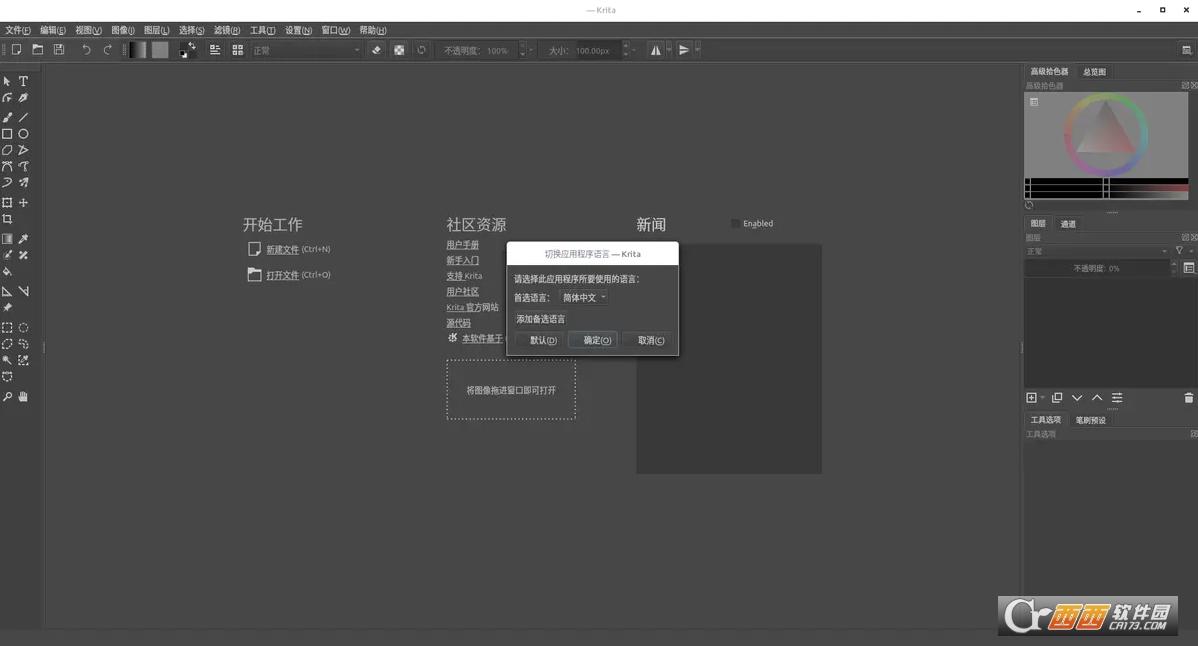Select the Elliptical Selection tool
Image resolution: width=1198 pixels, height=646 pixels.
[x=24, y=328]
